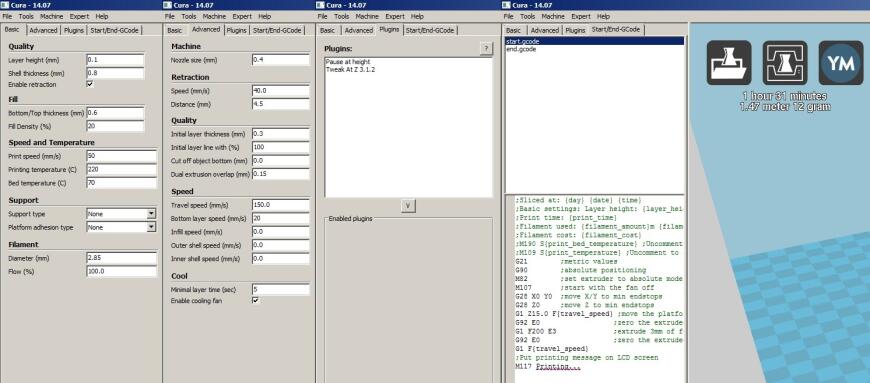Select start.gcode in the file list
The image size is (870, 383).
594,41
